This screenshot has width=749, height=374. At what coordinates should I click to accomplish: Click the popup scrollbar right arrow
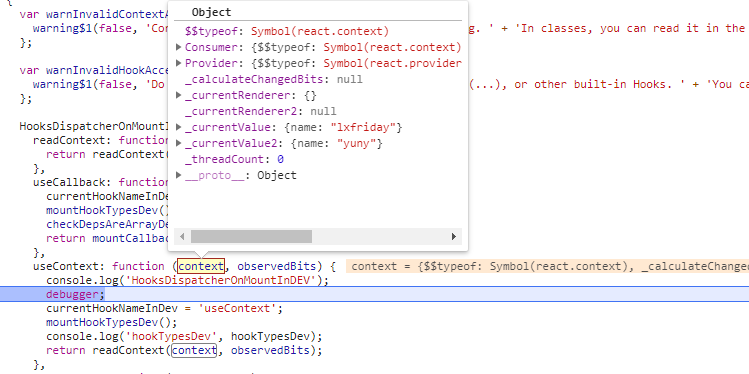[454, 236]
